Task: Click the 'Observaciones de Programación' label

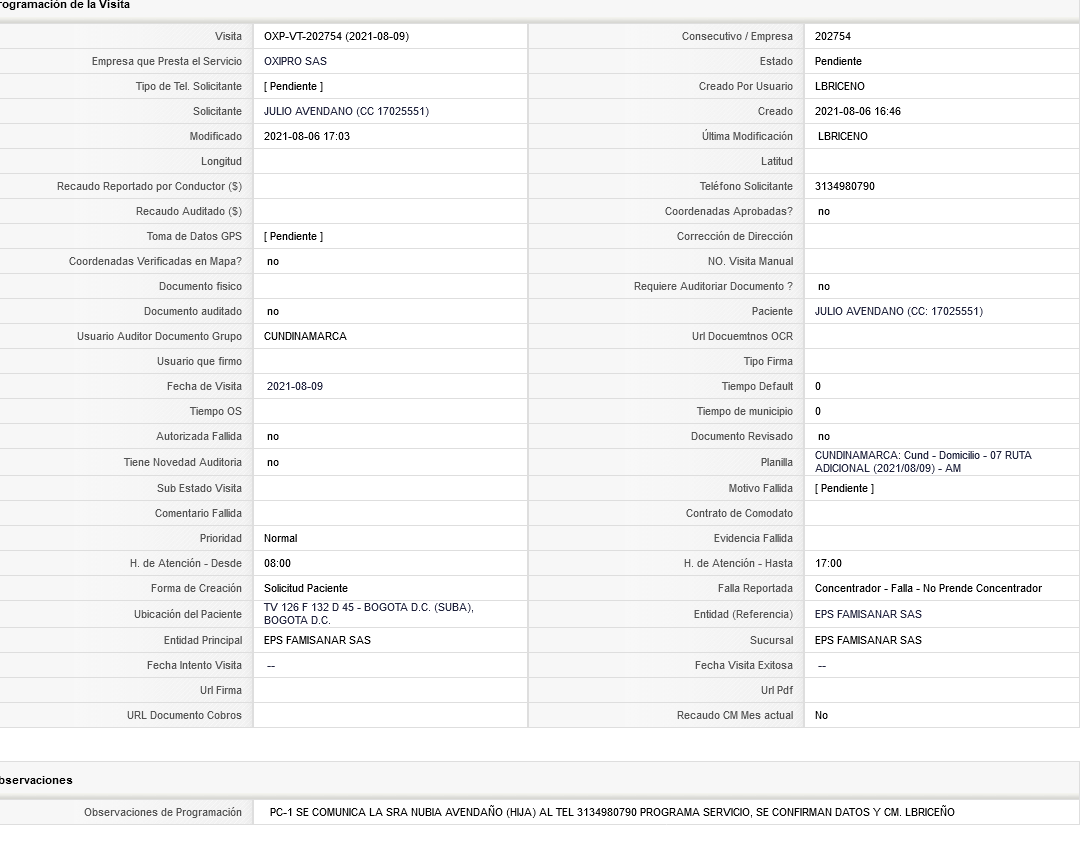Action: (x=163, y=812)
